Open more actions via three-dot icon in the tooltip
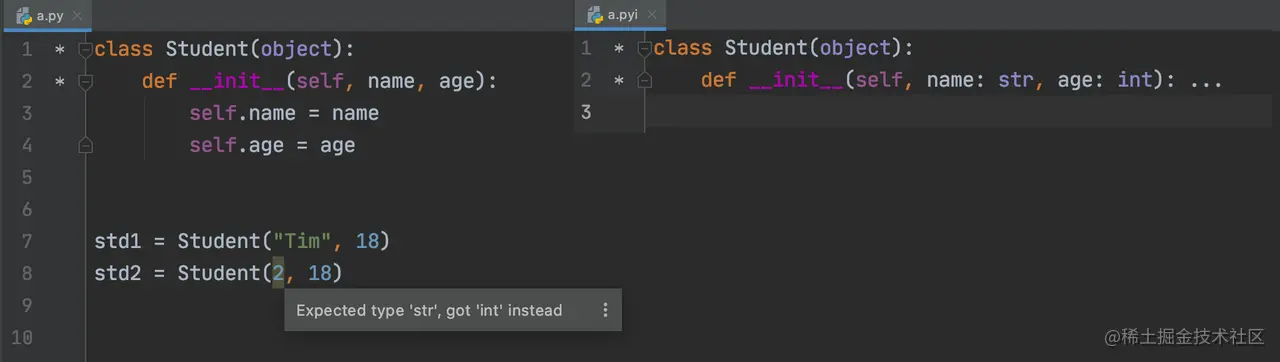1280x362 pixels. click(604, 310)
